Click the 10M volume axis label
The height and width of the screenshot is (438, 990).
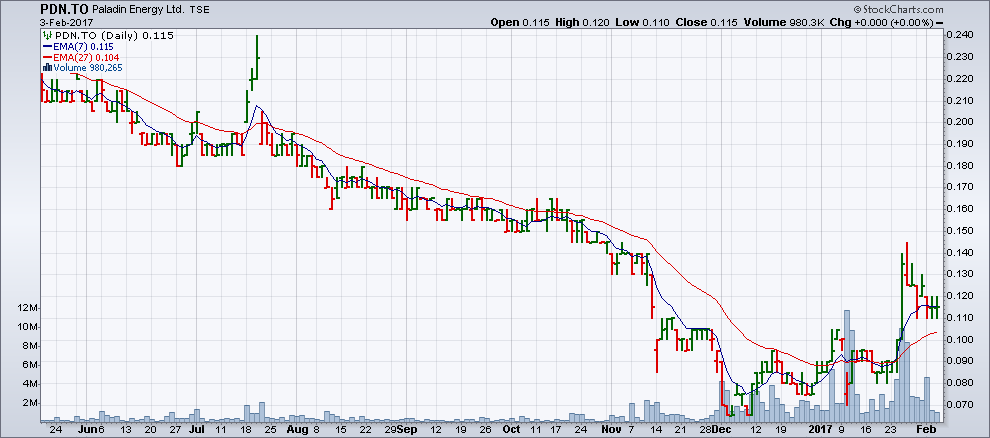tap(27, 327)
